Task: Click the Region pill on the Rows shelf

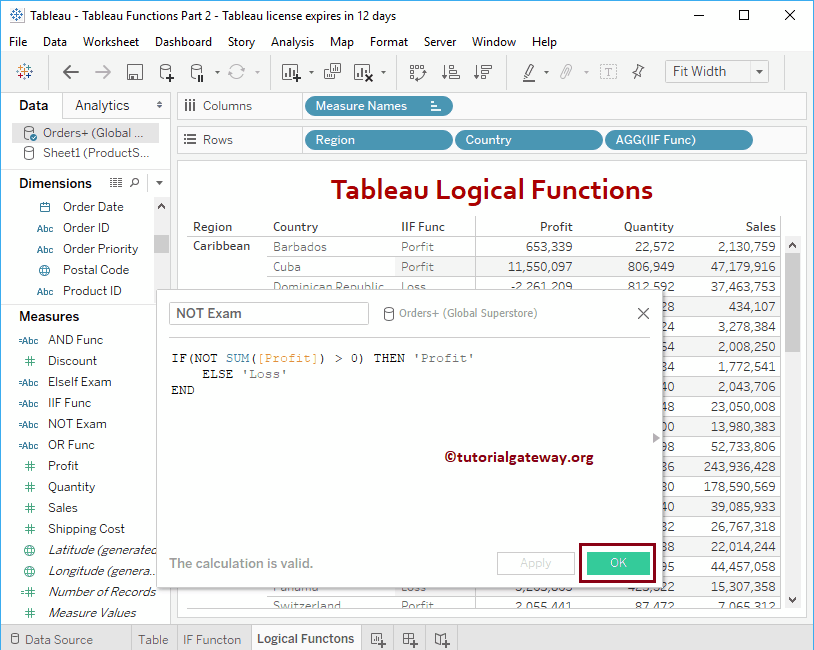Action: pyautogui.click(x=378, y=140)
